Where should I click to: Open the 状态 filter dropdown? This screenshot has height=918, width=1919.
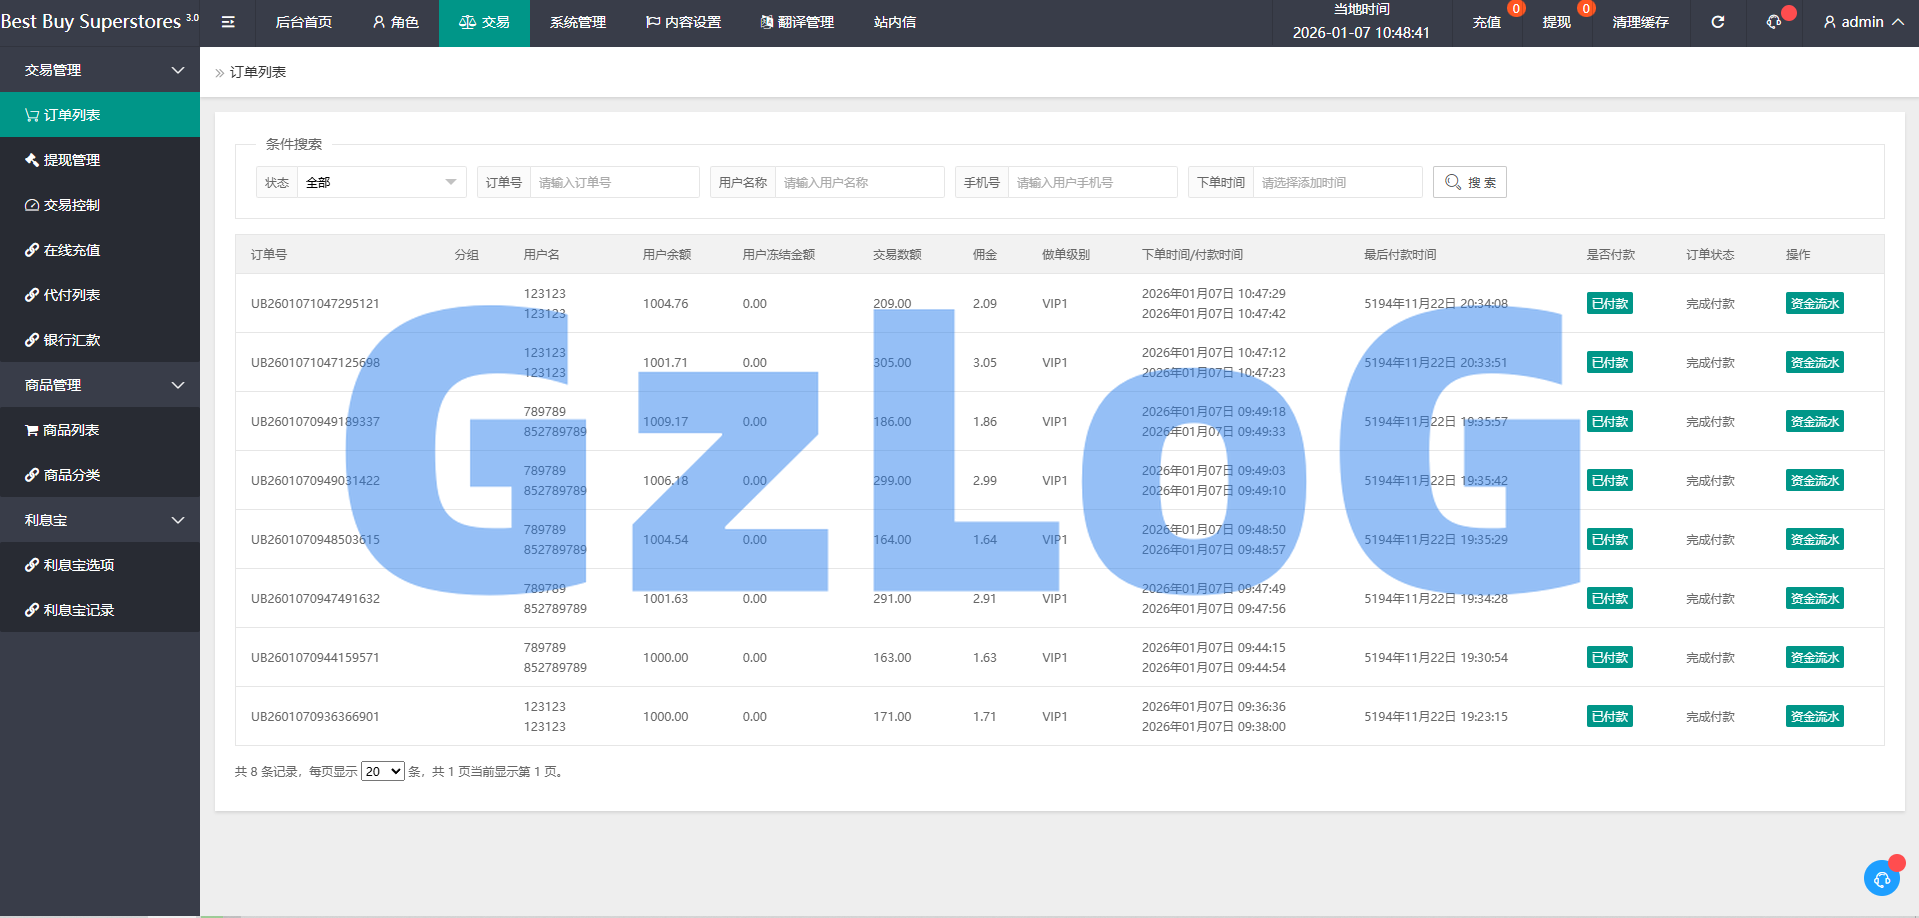pyautogui.click(x=380, y=182)
